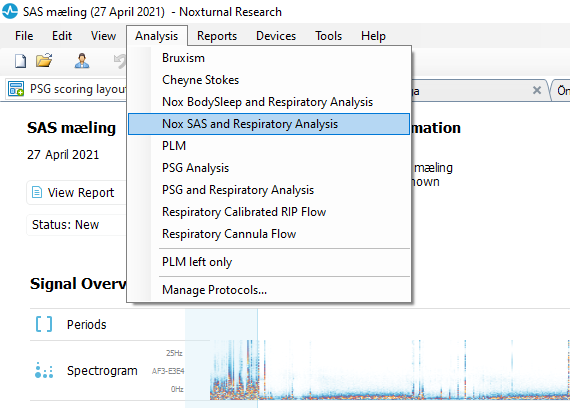The height and width of the screenshot is (408, 570).
Task: Click the Periods row label
Action: (87, 324)
